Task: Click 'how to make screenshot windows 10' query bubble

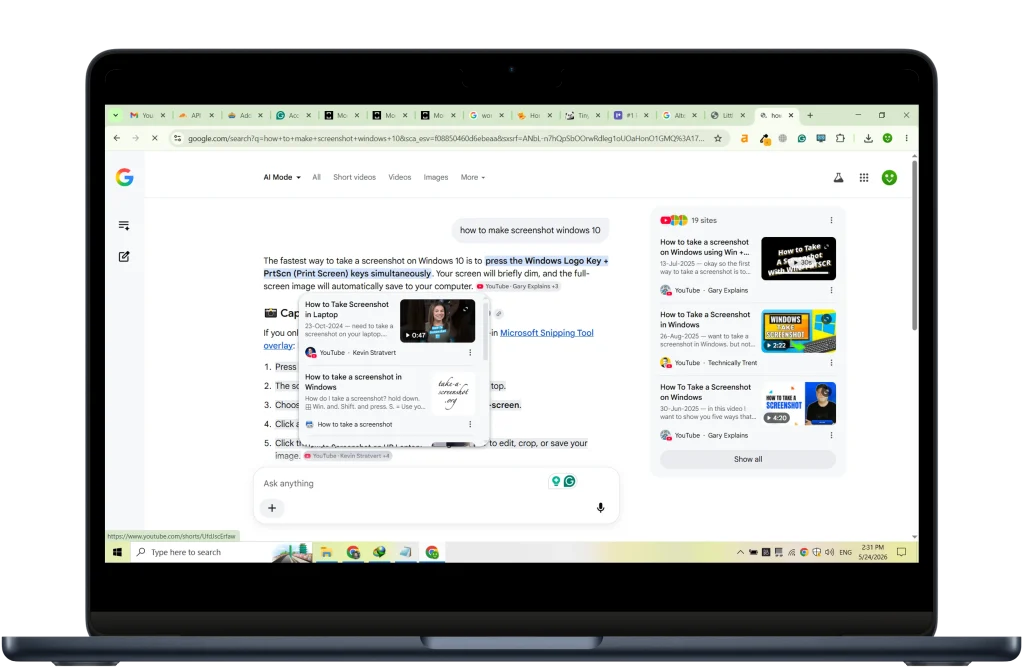Action: (x=530, y=231)
